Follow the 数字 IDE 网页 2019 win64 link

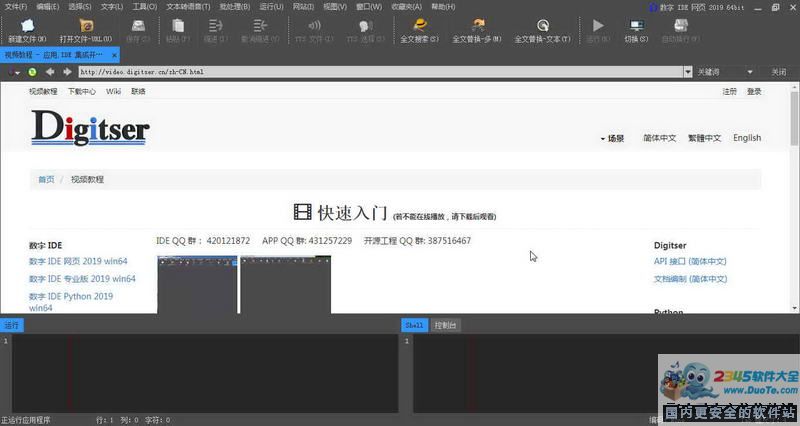[x=78, y=261]
